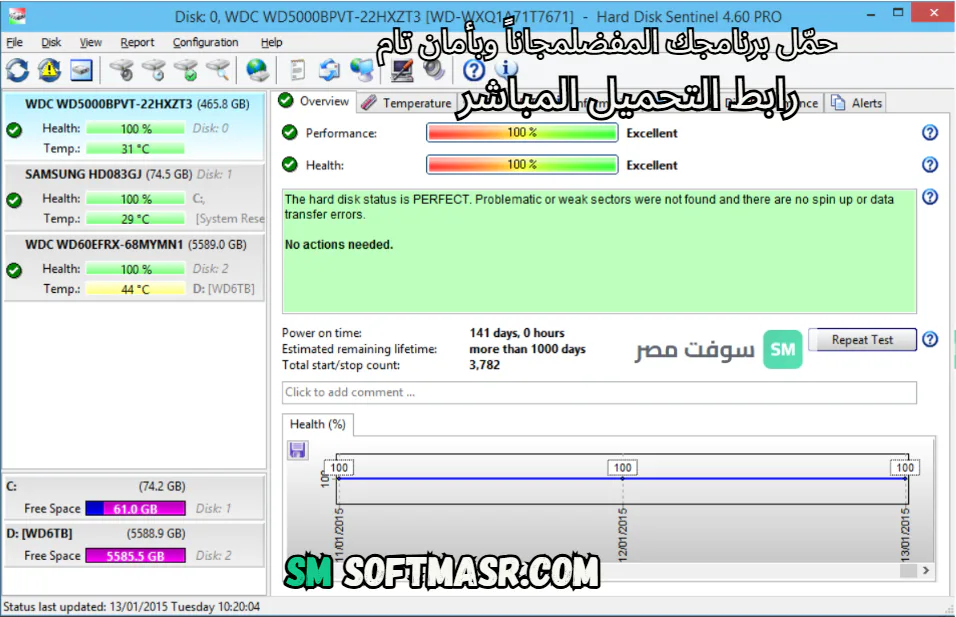Screen dimensions: 956x617
Task: Click the C: free space 61.0 GB bar
Action: [x=135, y=508]
